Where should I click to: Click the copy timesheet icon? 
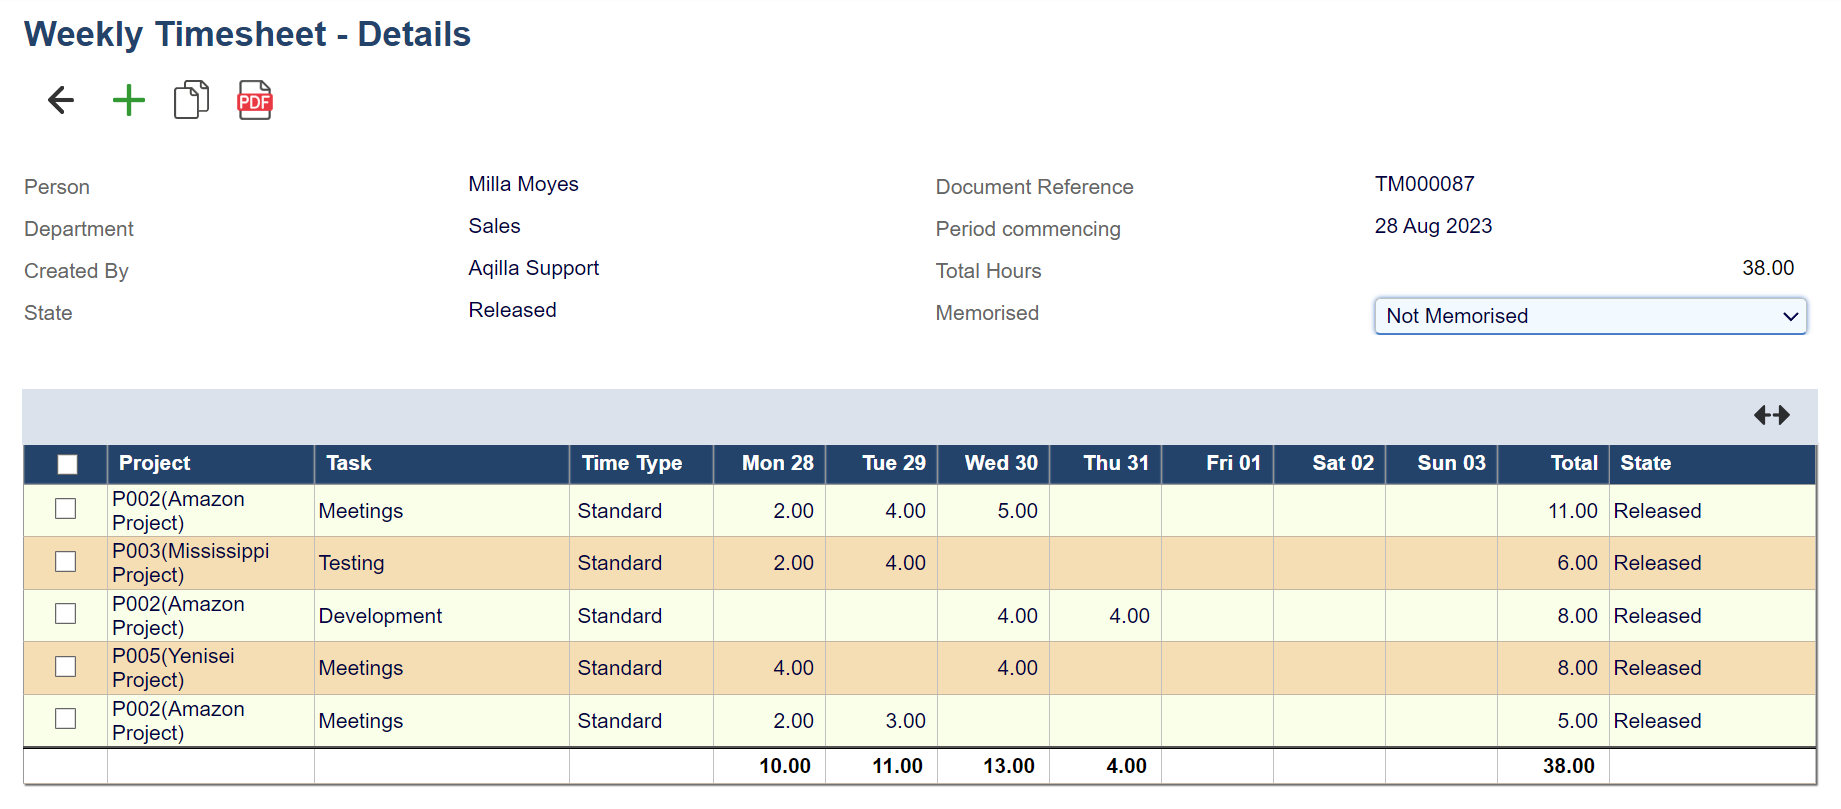[x=191, y=100]
